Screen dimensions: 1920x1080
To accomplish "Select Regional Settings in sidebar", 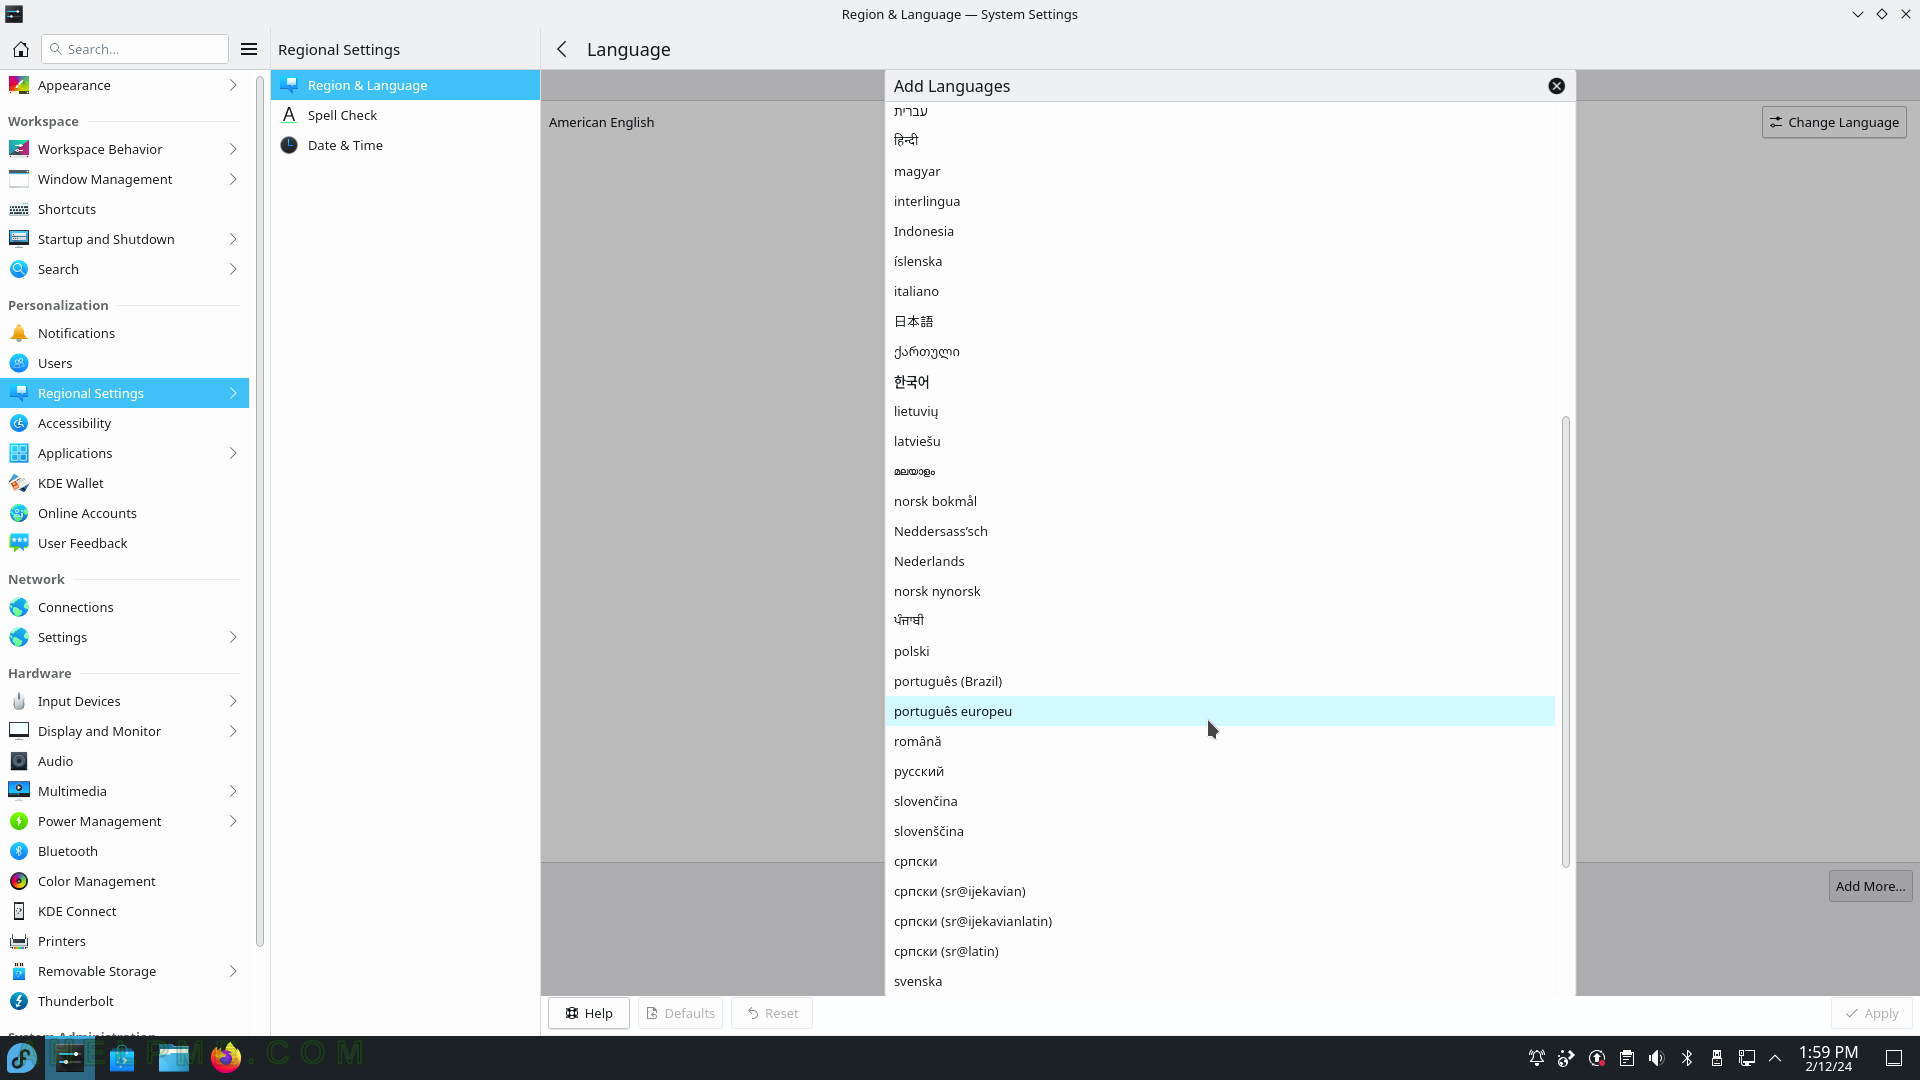I will coord(124,393).
